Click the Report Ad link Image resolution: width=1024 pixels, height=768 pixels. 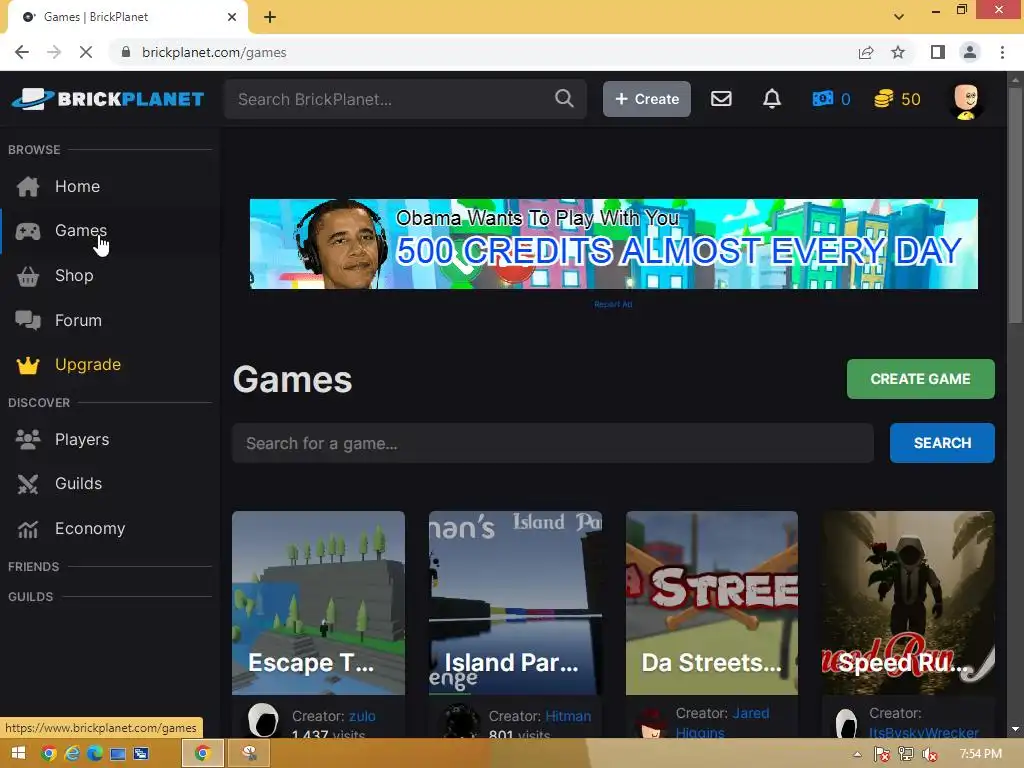point(613,304)
